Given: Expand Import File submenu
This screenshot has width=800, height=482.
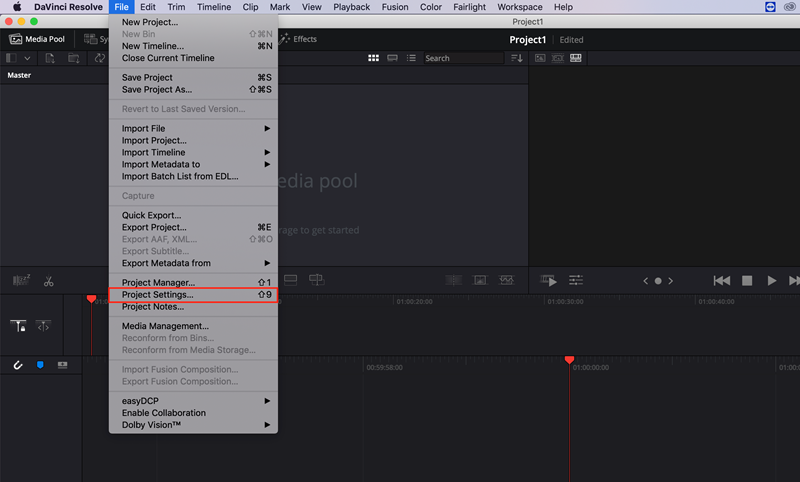Looking at the screenshot, I should 193,129.
